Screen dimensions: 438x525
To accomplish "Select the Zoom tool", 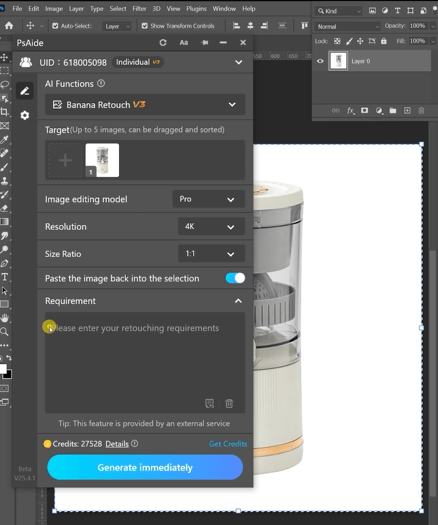I will point(4,331).
